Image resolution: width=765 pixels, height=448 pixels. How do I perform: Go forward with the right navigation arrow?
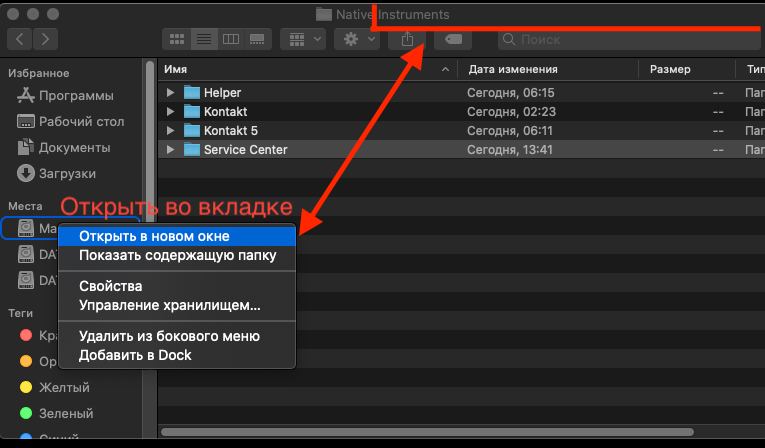click(45, 39)
